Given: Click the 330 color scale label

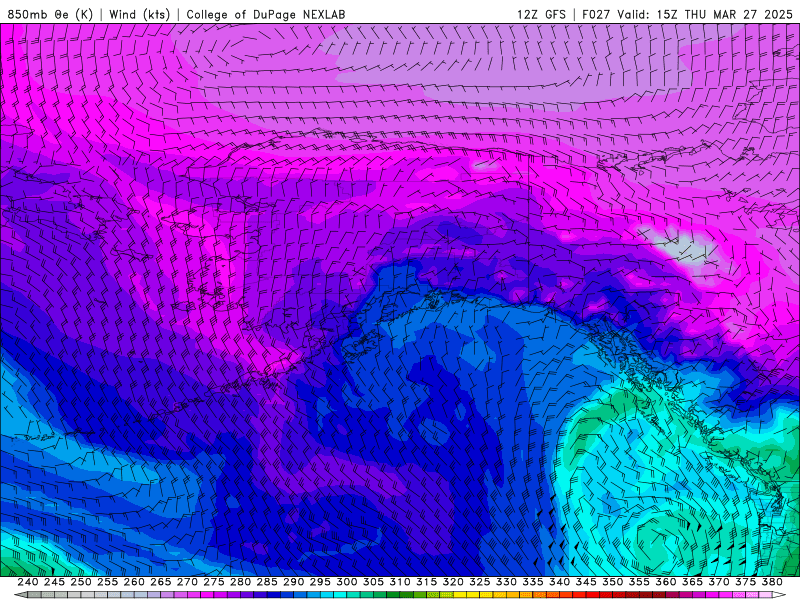Looking at the screenshot, I should pos(506,582).
